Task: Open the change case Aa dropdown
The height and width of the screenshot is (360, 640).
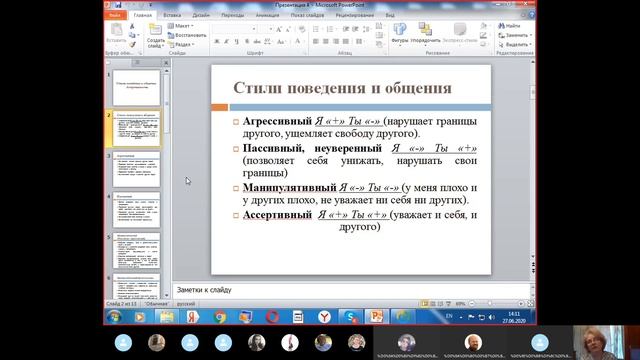Action: (x=281, y=42)
